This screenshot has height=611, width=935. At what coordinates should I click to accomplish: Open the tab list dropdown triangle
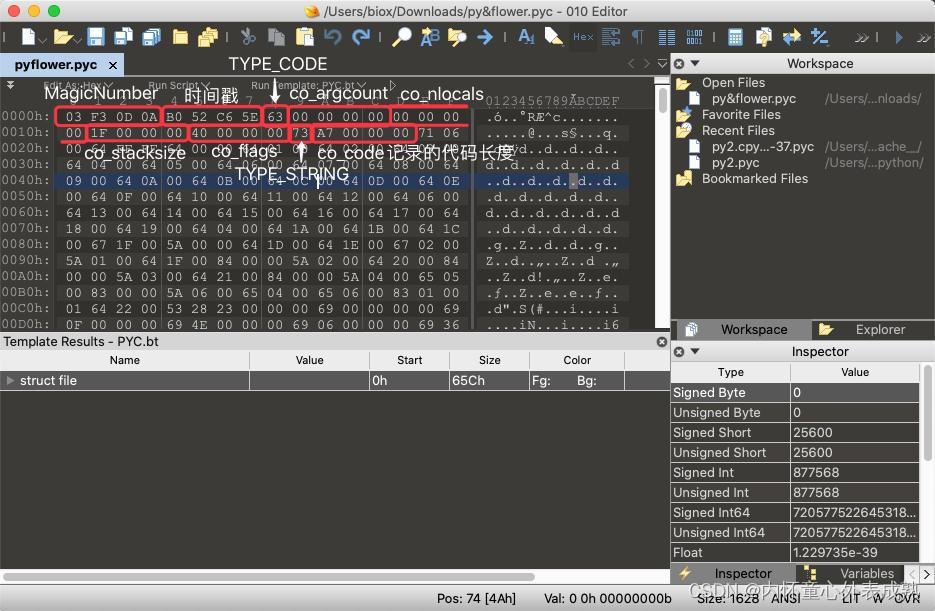(662, 63)
